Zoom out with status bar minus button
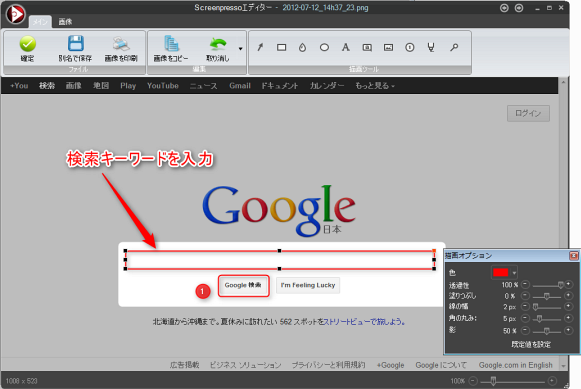Image resolution: width=581 pixels, height=389 pixels. (473, 380)
